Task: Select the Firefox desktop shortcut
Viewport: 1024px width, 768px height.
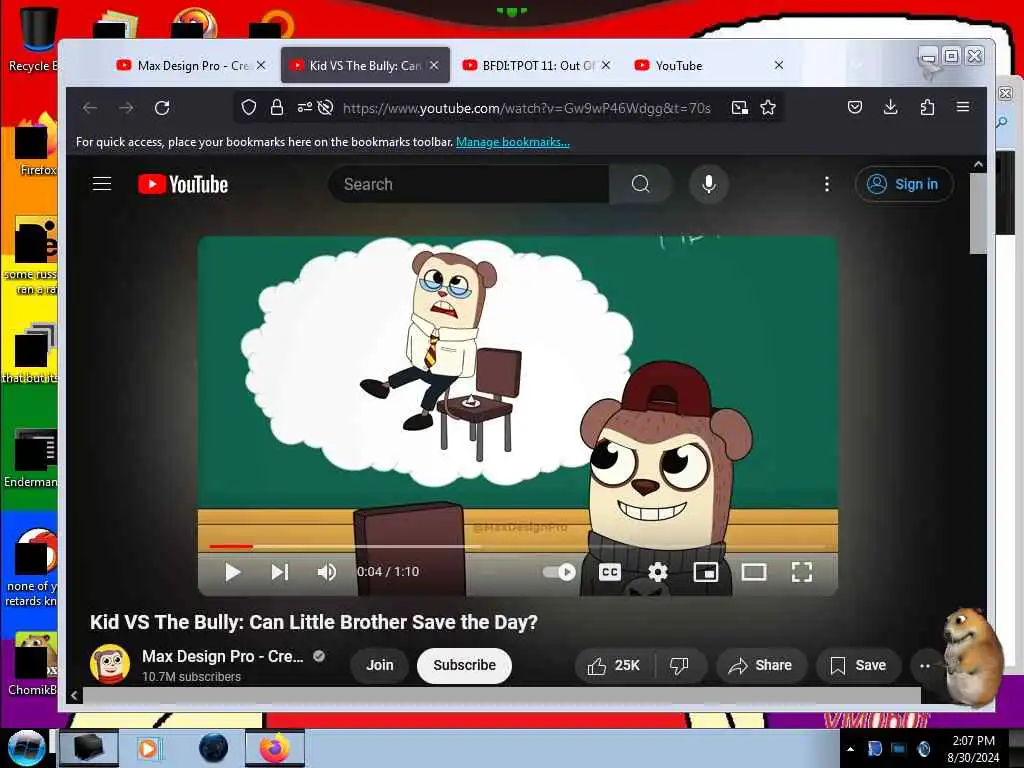Action: pyautogui.click(x=34, y=145)
